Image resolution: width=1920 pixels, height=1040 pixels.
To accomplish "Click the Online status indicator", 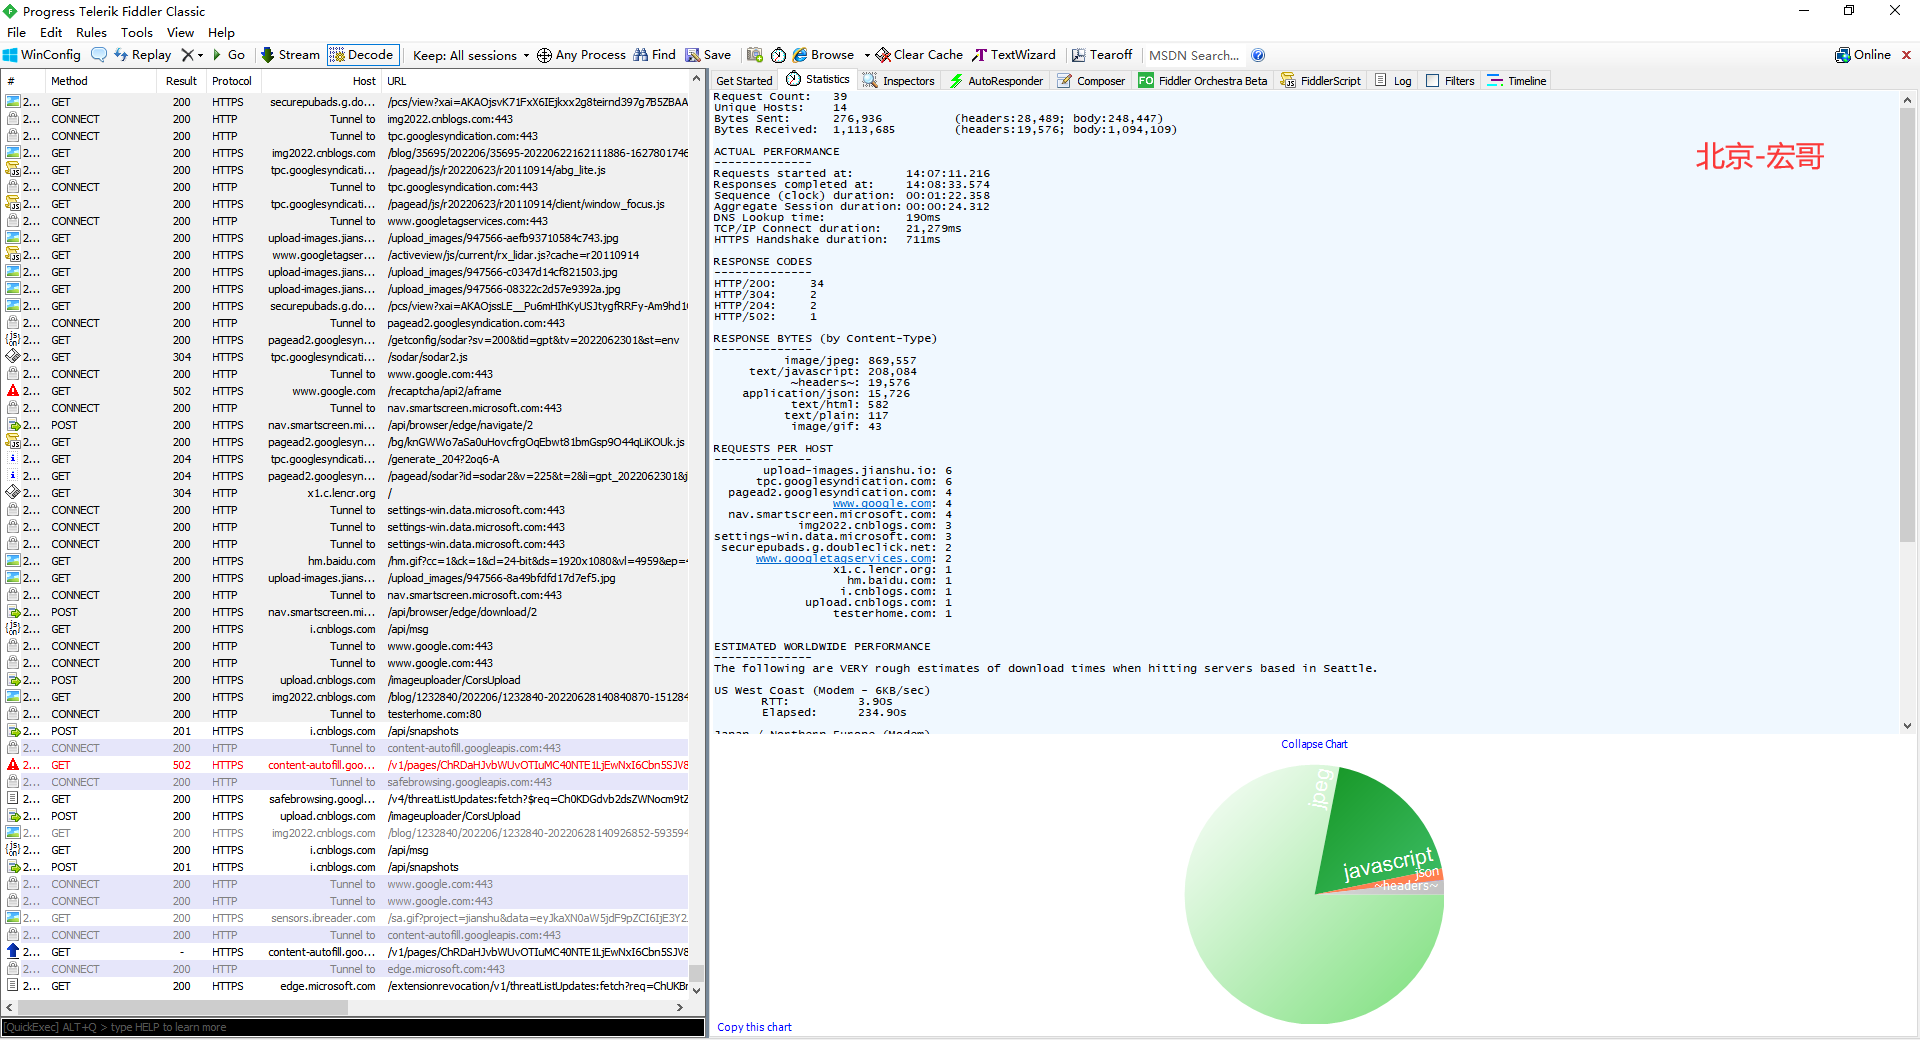I will click(1863, 55).
